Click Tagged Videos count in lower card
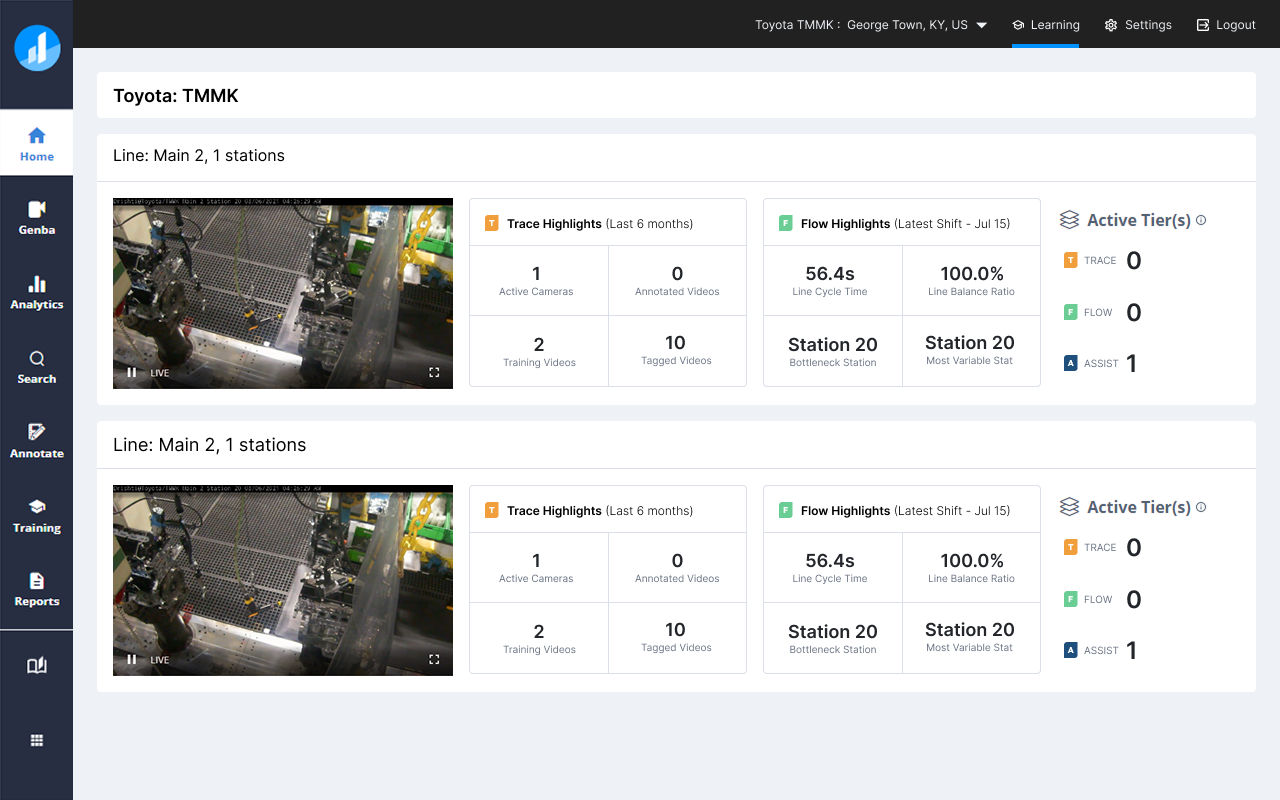This screenshot has width=1280, height=800. coord(676,629)
